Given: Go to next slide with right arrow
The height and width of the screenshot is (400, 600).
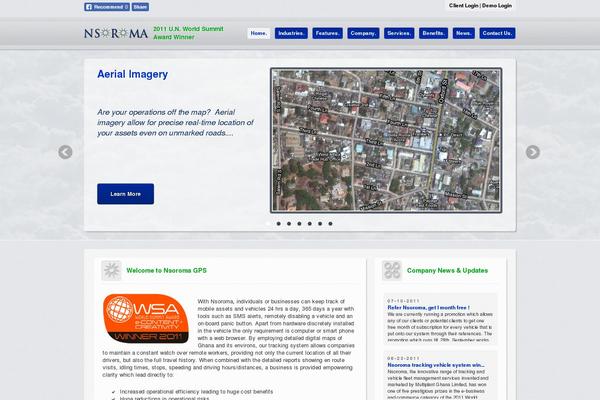Looking at the screenshot, I should click(533, 152).
